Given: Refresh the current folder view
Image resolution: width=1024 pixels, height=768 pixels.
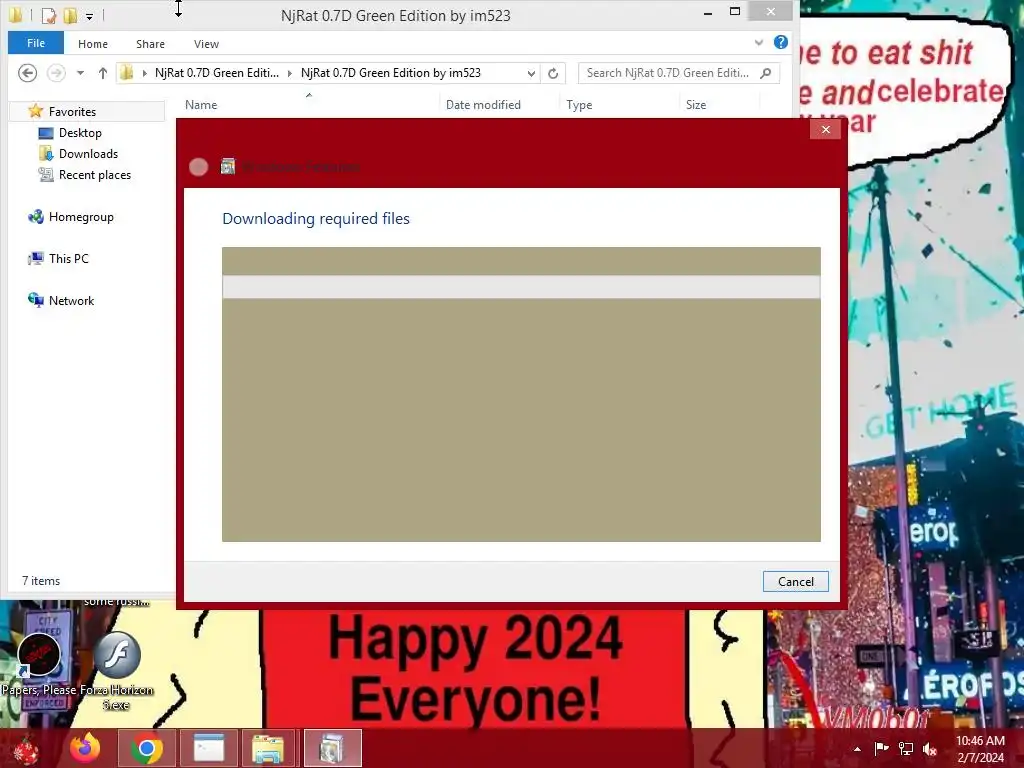Looking at the screenshot, I should 553,73.
